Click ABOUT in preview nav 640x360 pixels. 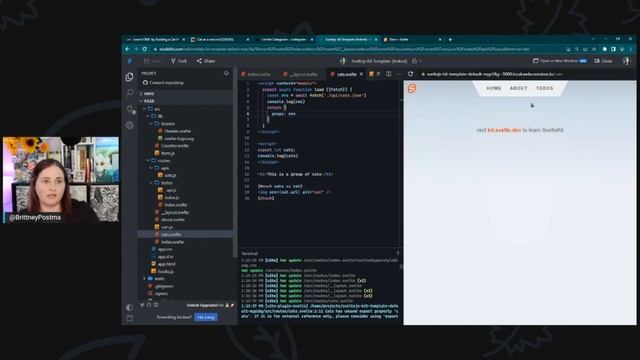coord(518,88)
